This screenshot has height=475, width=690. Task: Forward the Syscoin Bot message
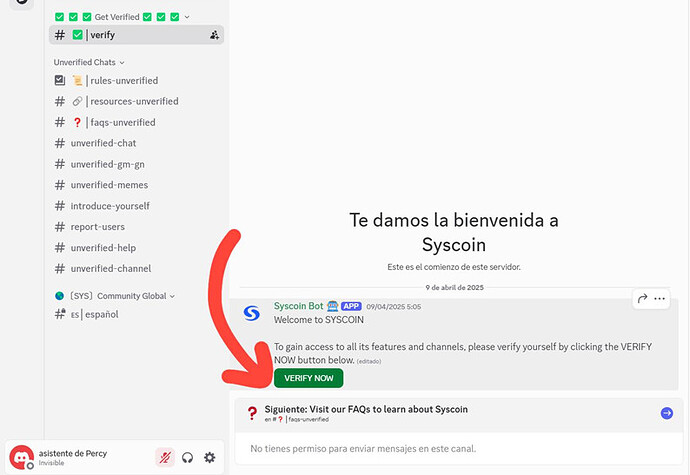click(x=642, y=298)
